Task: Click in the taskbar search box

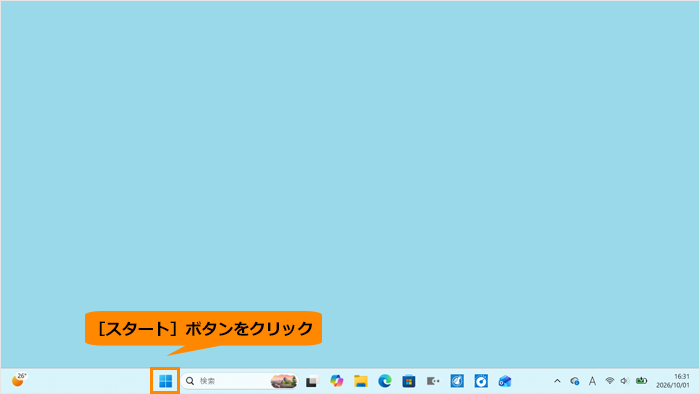Action: tap(240, 381)
